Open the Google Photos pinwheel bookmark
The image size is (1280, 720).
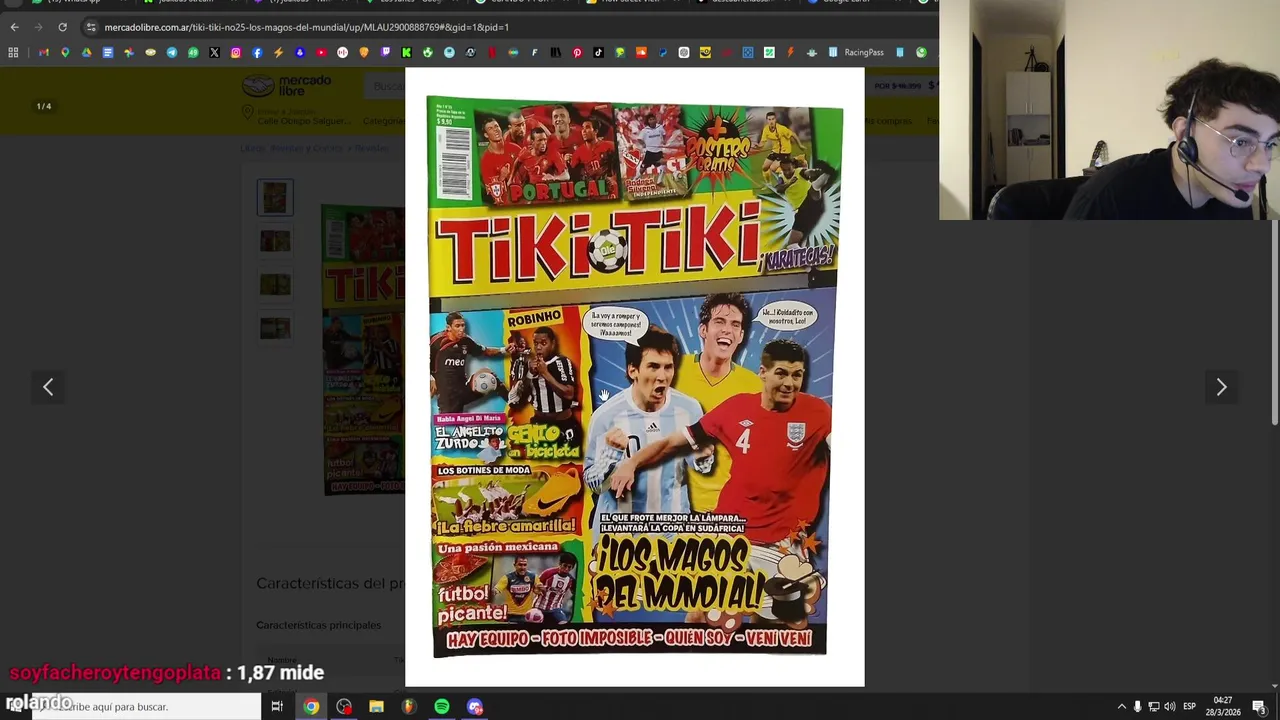(129, 52)
